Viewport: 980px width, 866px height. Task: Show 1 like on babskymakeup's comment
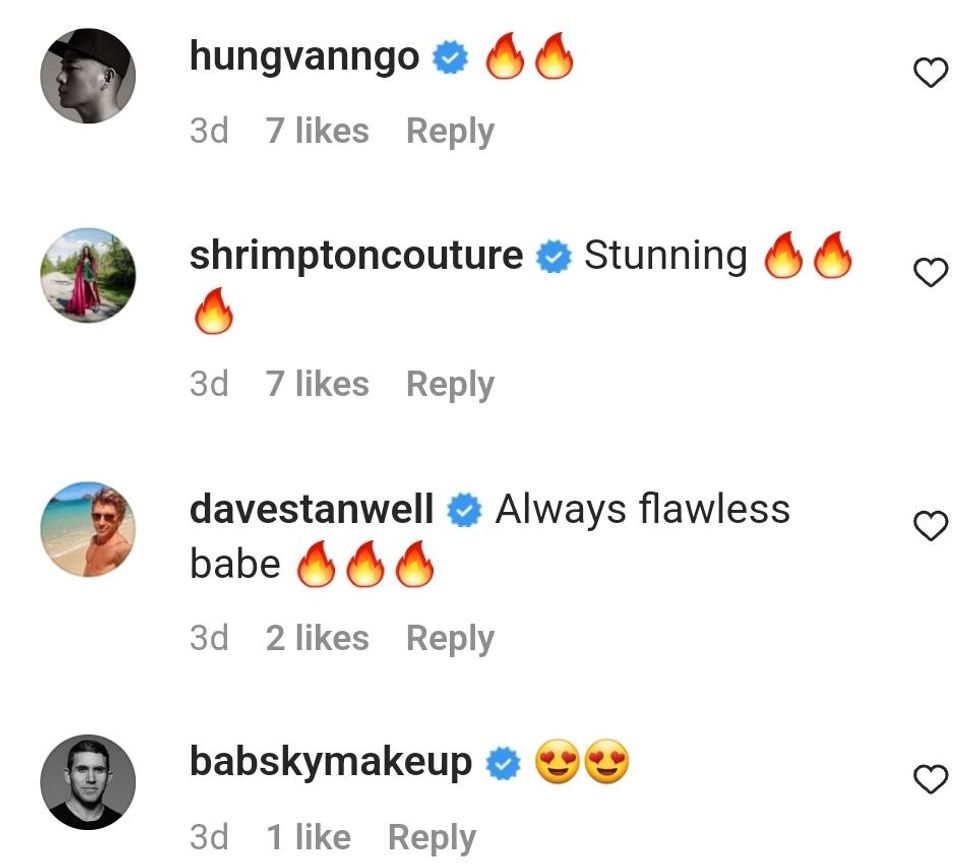tap(308, 837)
